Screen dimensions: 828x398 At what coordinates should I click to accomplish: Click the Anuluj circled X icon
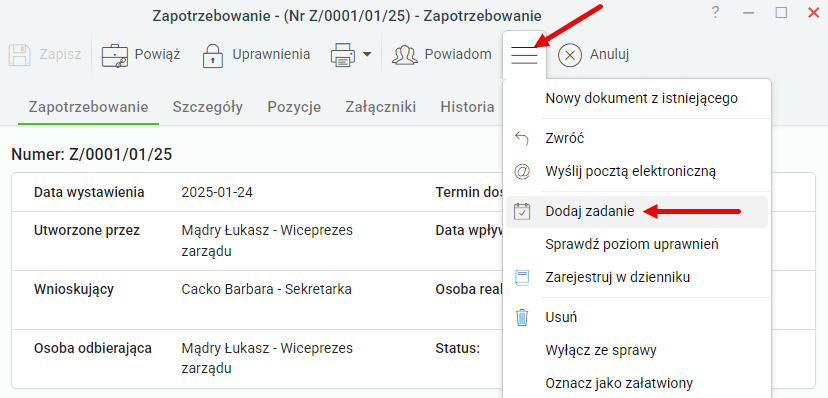[570, 55]
